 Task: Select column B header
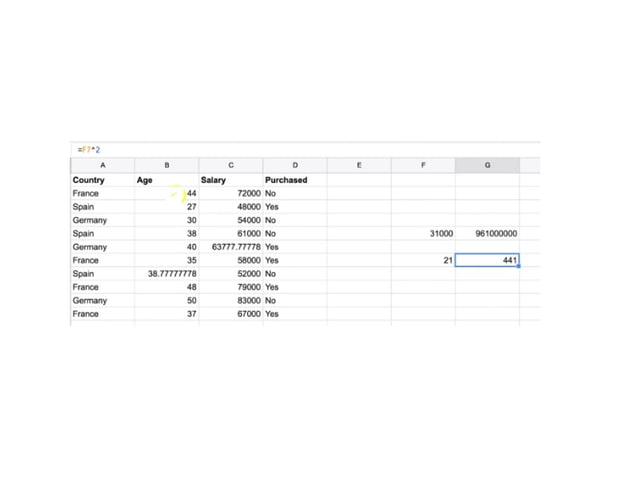[166, 165]
